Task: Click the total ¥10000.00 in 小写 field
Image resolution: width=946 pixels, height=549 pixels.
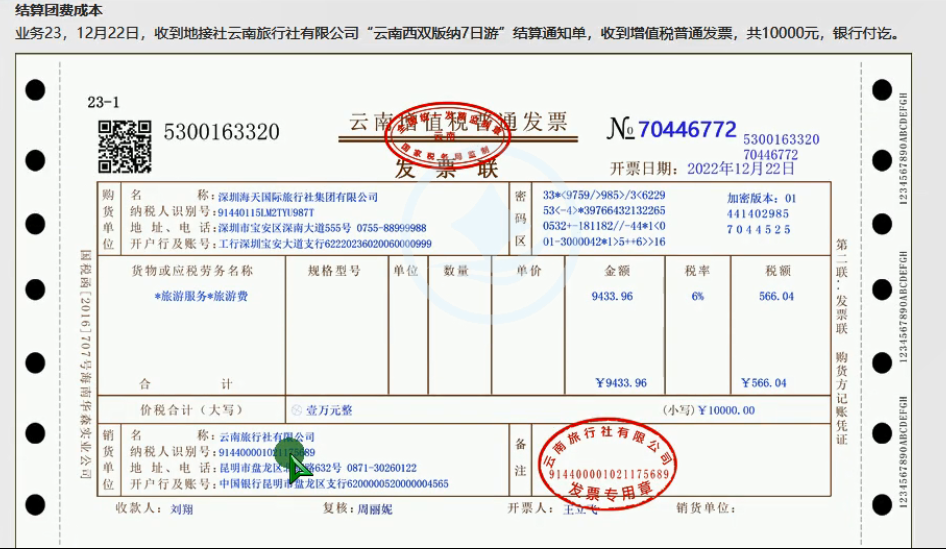Action: [725, 410]
